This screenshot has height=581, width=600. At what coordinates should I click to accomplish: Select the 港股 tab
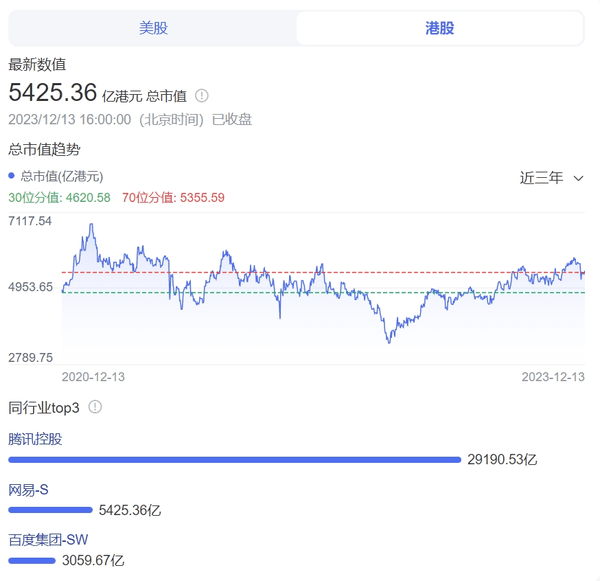tap(440, 28)
